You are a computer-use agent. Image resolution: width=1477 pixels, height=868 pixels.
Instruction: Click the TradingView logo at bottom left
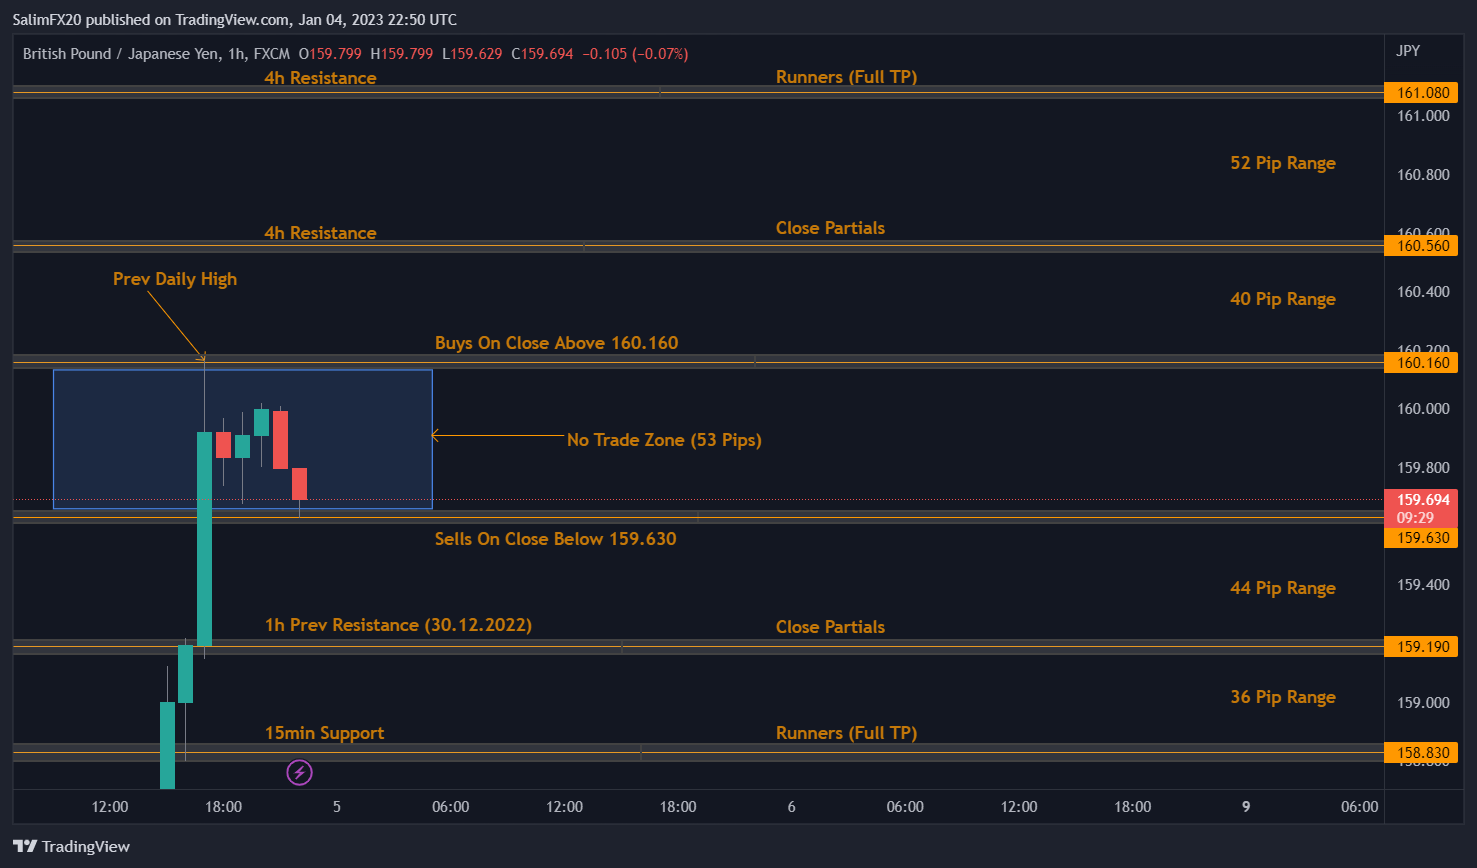pyautogui.click(x=71, y=846)
